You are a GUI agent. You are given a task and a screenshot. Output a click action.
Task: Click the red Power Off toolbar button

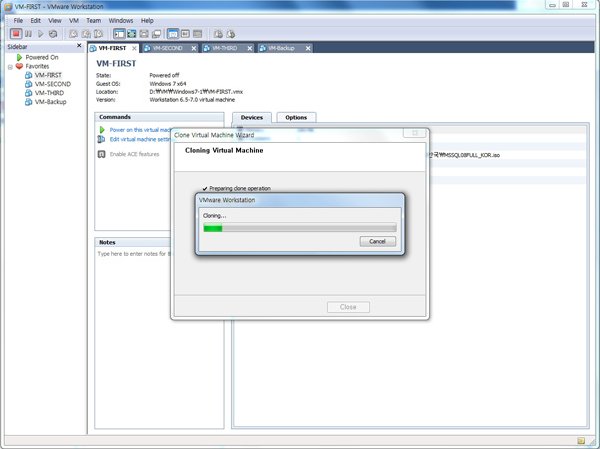[16, 34]
